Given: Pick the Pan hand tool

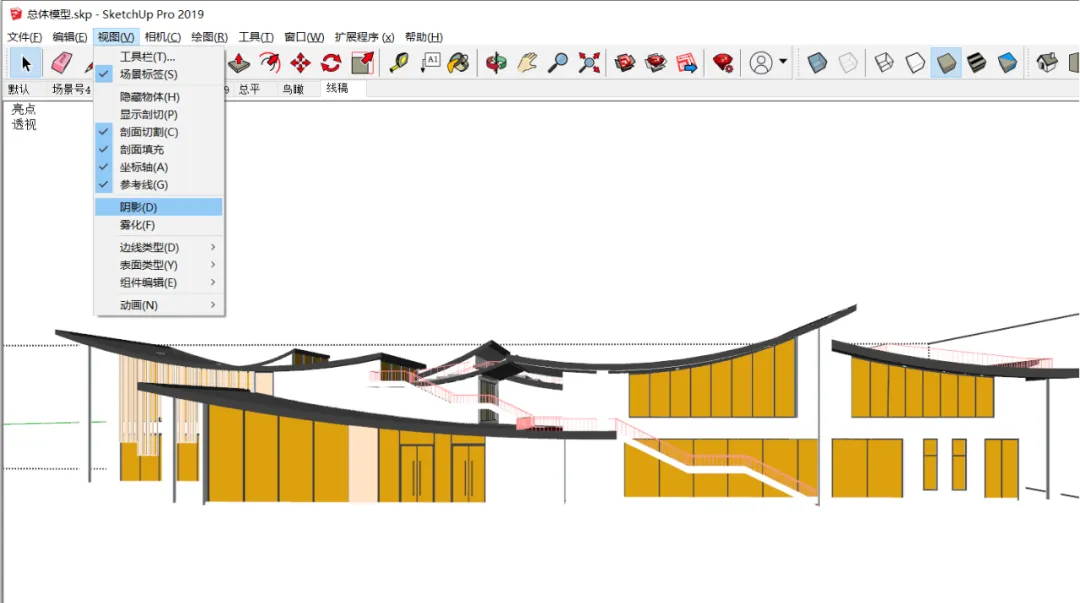Looking at the screenshot, I should coord(528,63).
